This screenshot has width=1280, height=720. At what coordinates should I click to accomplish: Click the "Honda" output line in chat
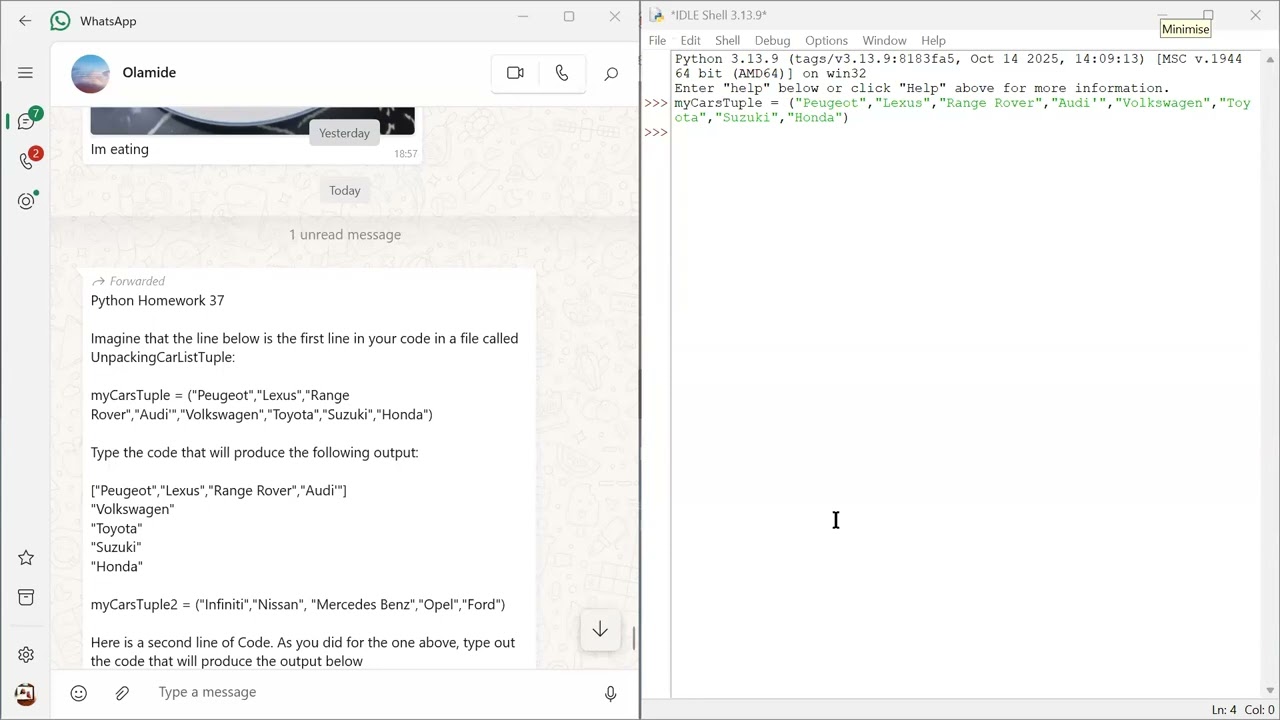pyautogui.click(x=117, y=566)
